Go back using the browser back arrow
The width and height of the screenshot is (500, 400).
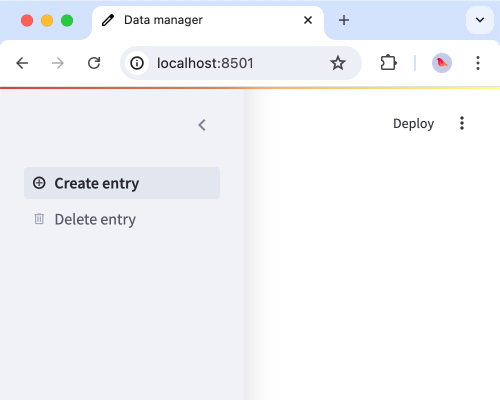click(22, 63)
